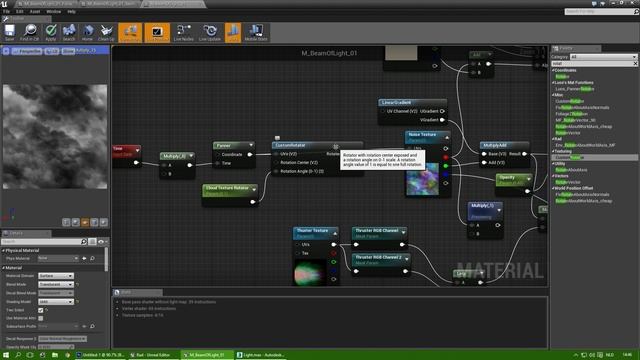
Task: Click Find in CB toolbar icon
Action: pyautogui.click(x=29, y=32)
